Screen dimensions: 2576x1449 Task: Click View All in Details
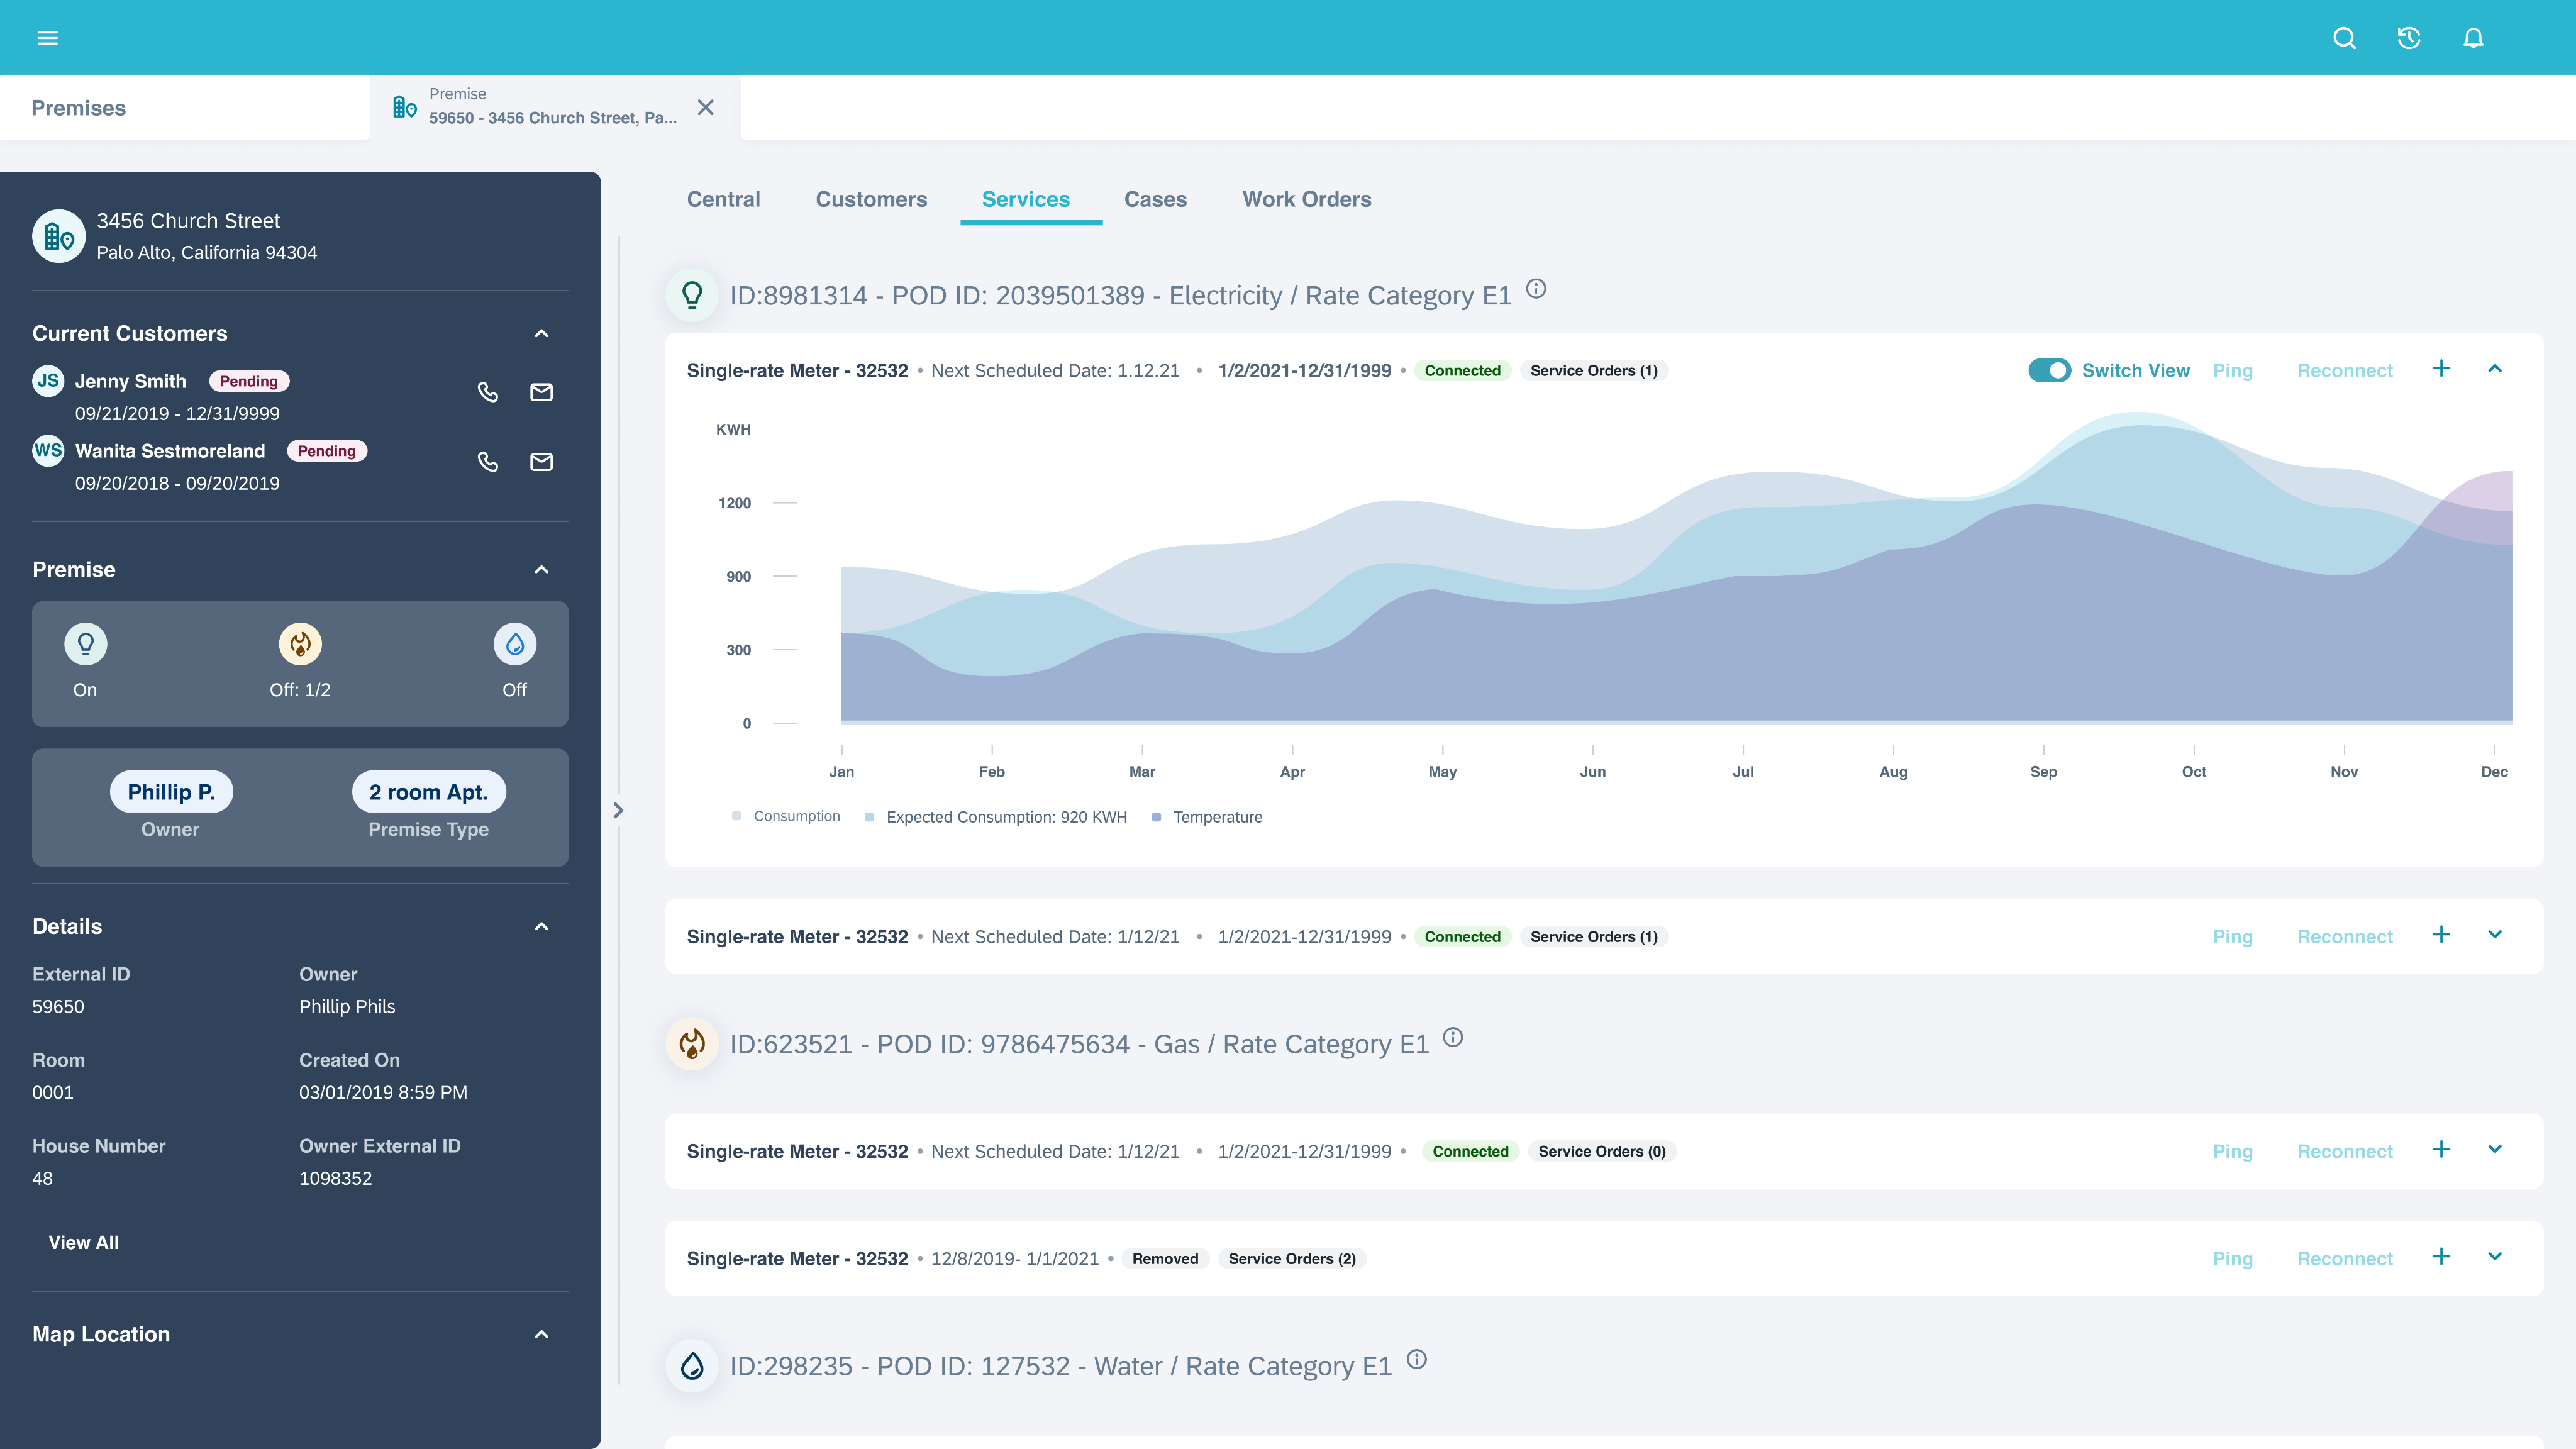[83, 1242]
